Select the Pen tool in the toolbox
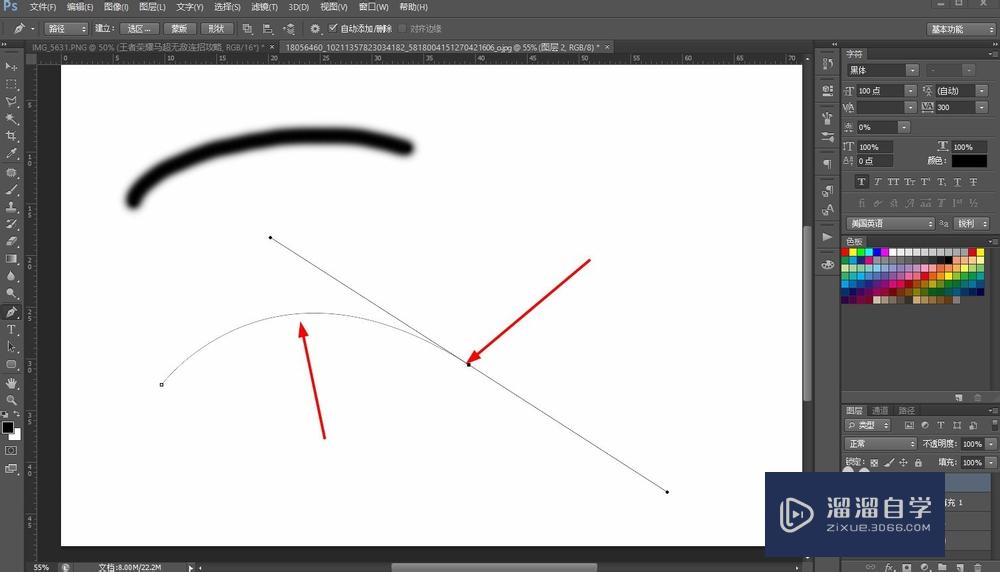The image size is (1000, 572). (x=11, y=312)
